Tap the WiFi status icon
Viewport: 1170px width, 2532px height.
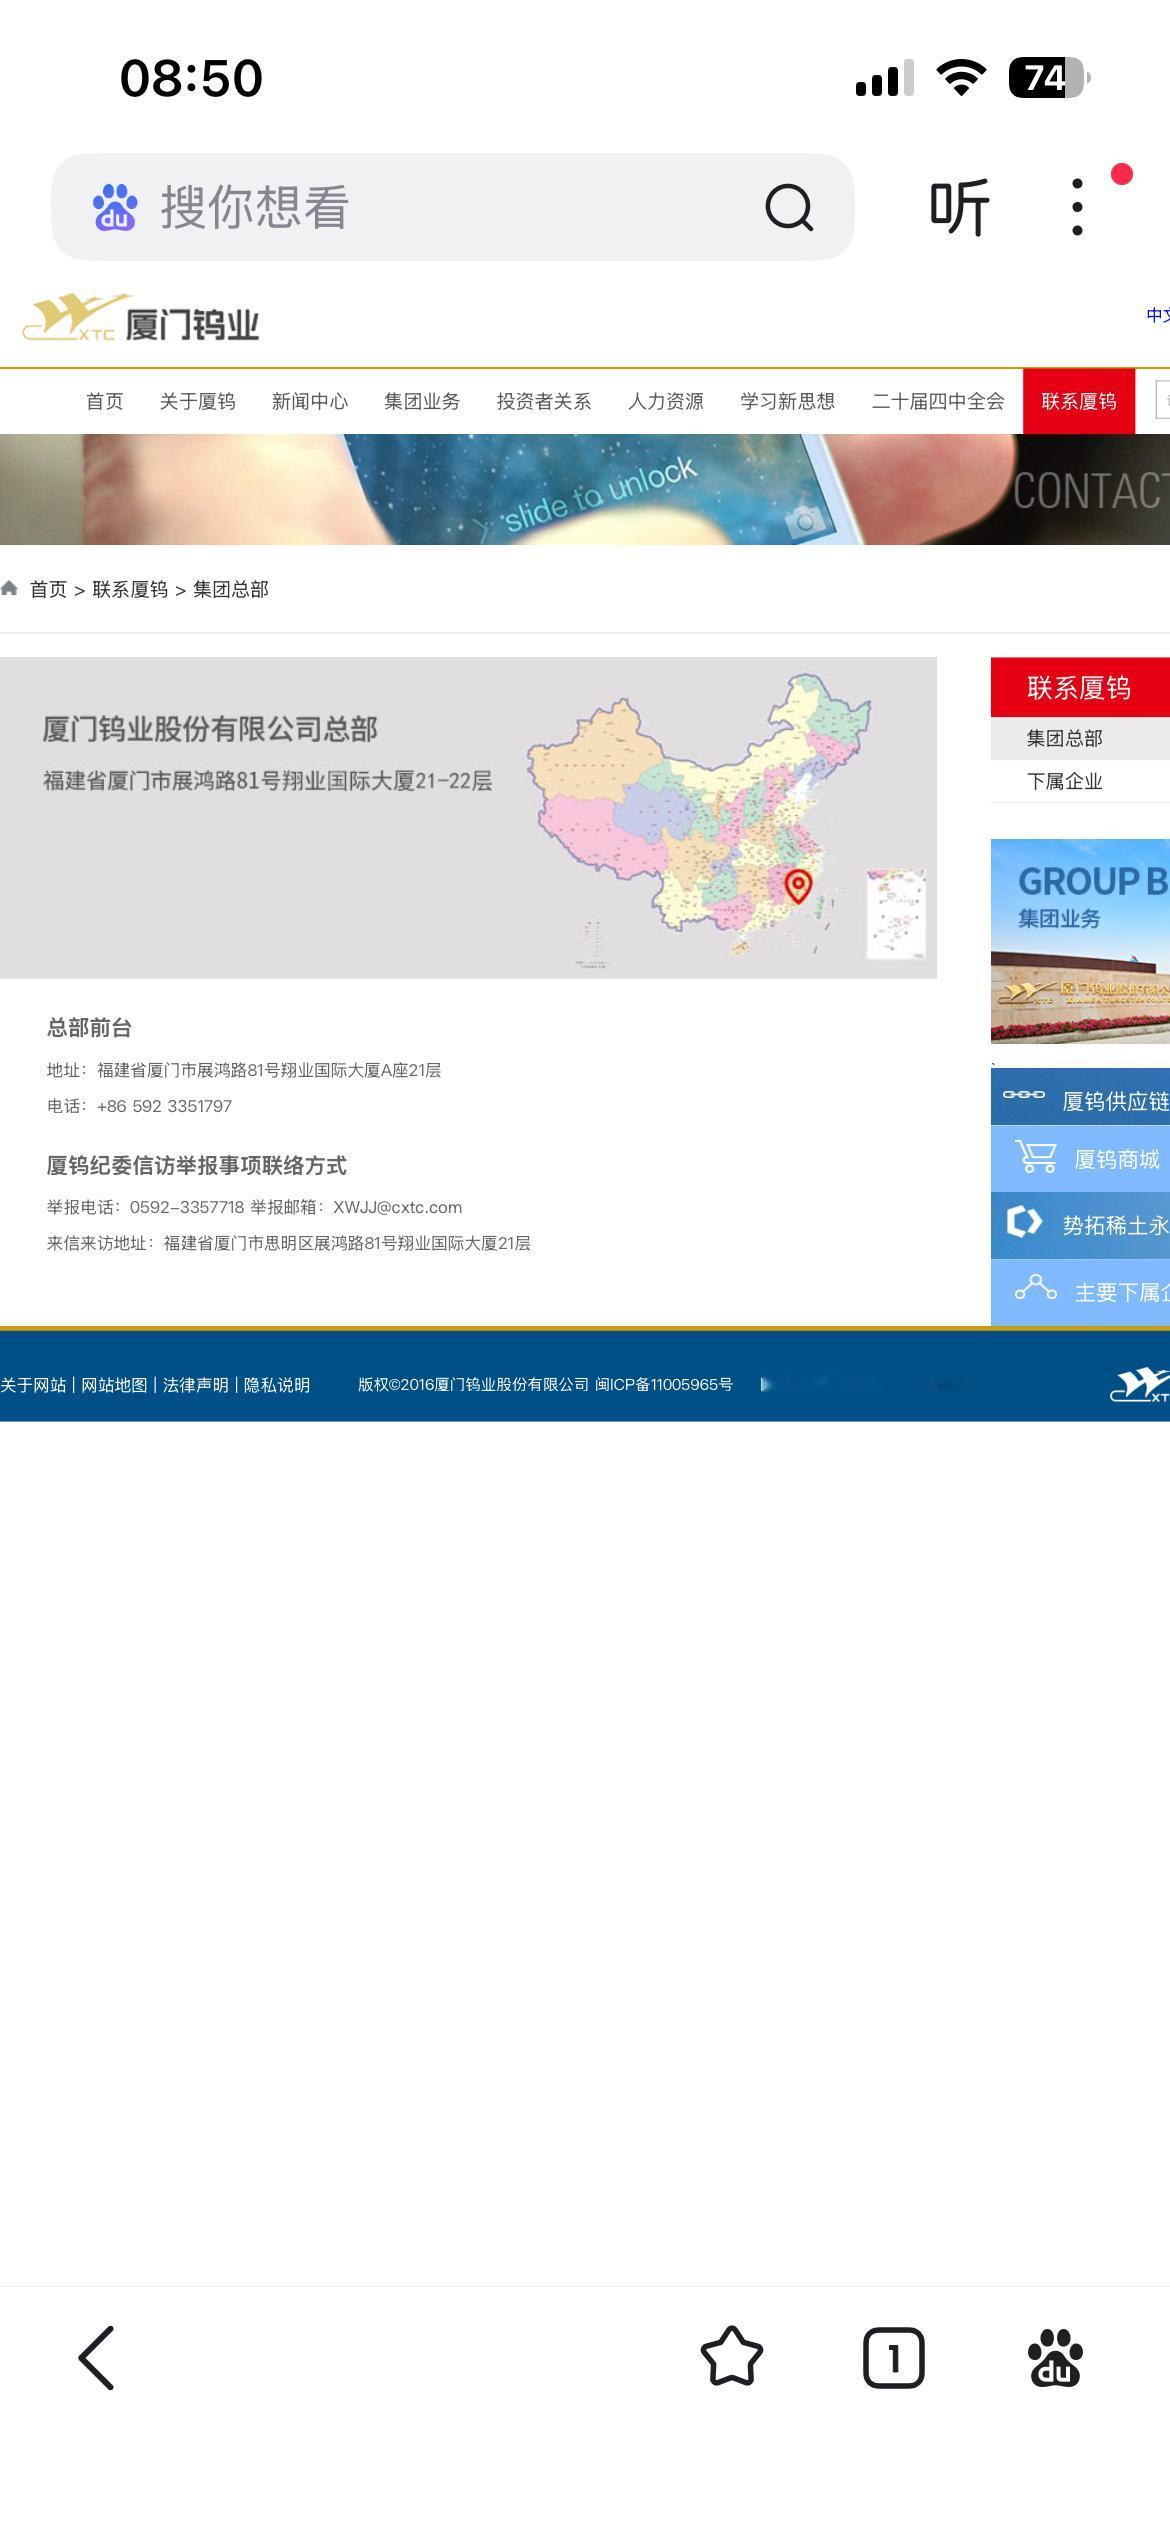click(961, 77)
